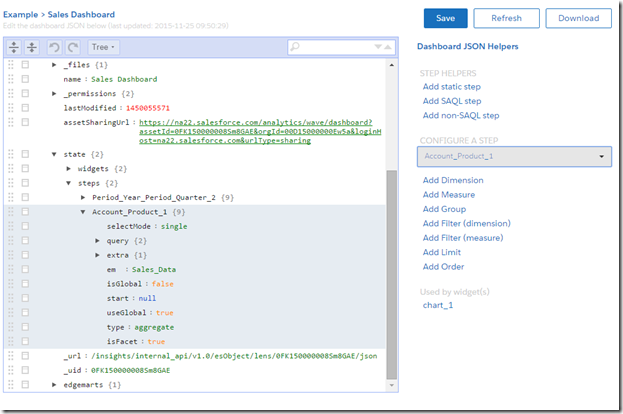The width and height of the screenshot is (623, 414).
Task: Click drag handle of edgemarts row
Action: pos(11,384)
